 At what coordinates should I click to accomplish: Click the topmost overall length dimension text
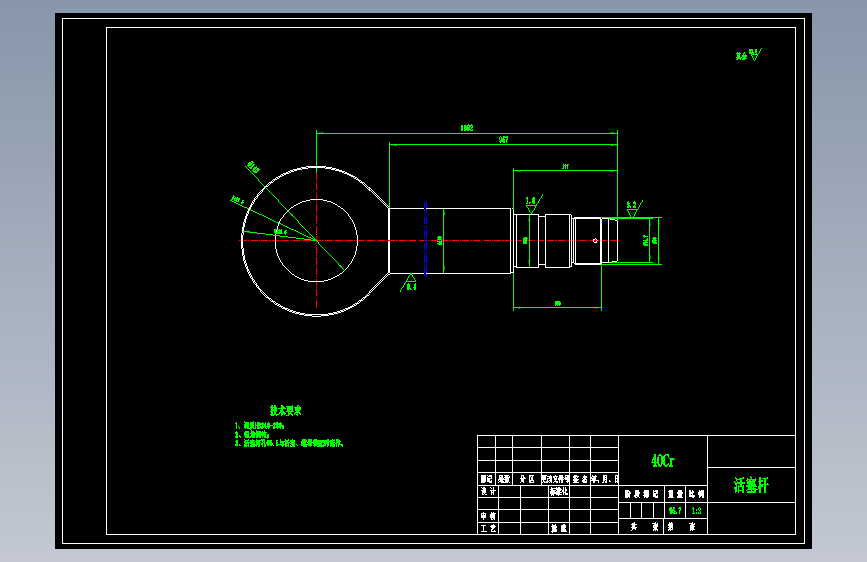click(x=467, y=128)
